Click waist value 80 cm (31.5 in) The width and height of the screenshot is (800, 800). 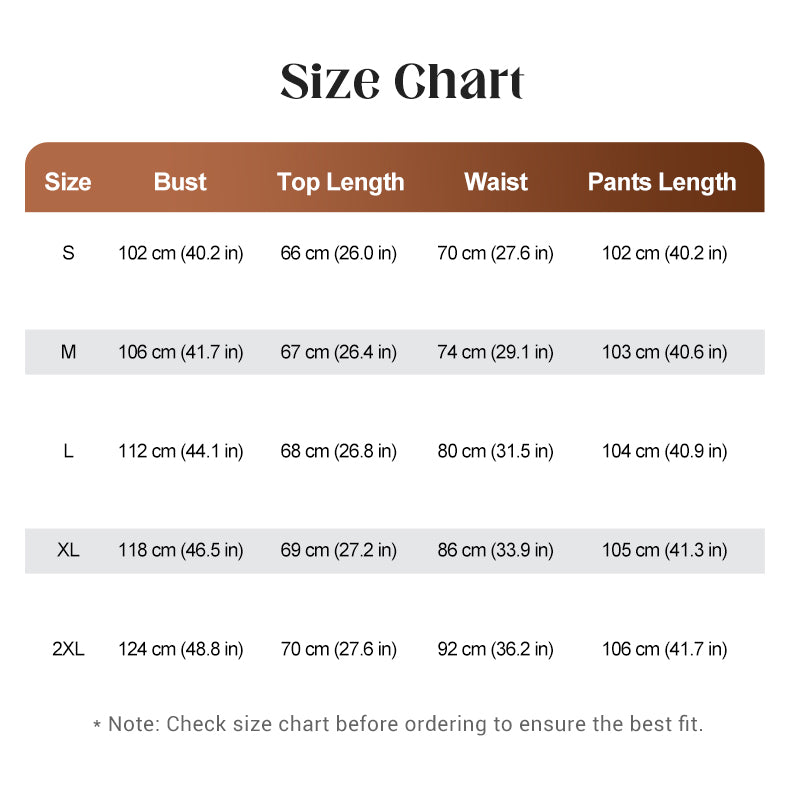coord(495,452)
